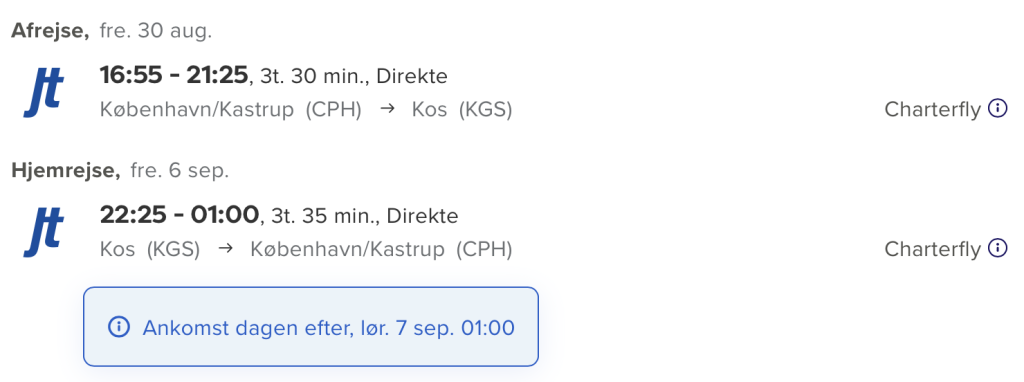Click the 'fre. 6 sep.' return date
Screen dimensions: 1024x382
click(180, 171)
